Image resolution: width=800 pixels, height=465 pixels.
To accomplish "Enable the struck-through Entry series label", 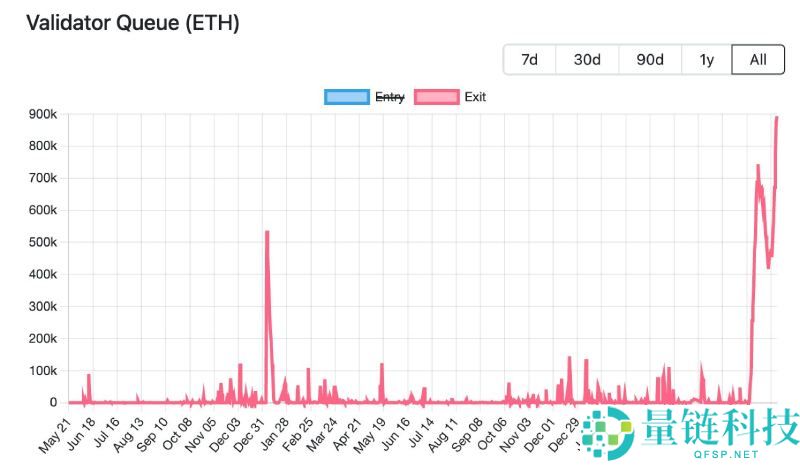I will 389,97.
